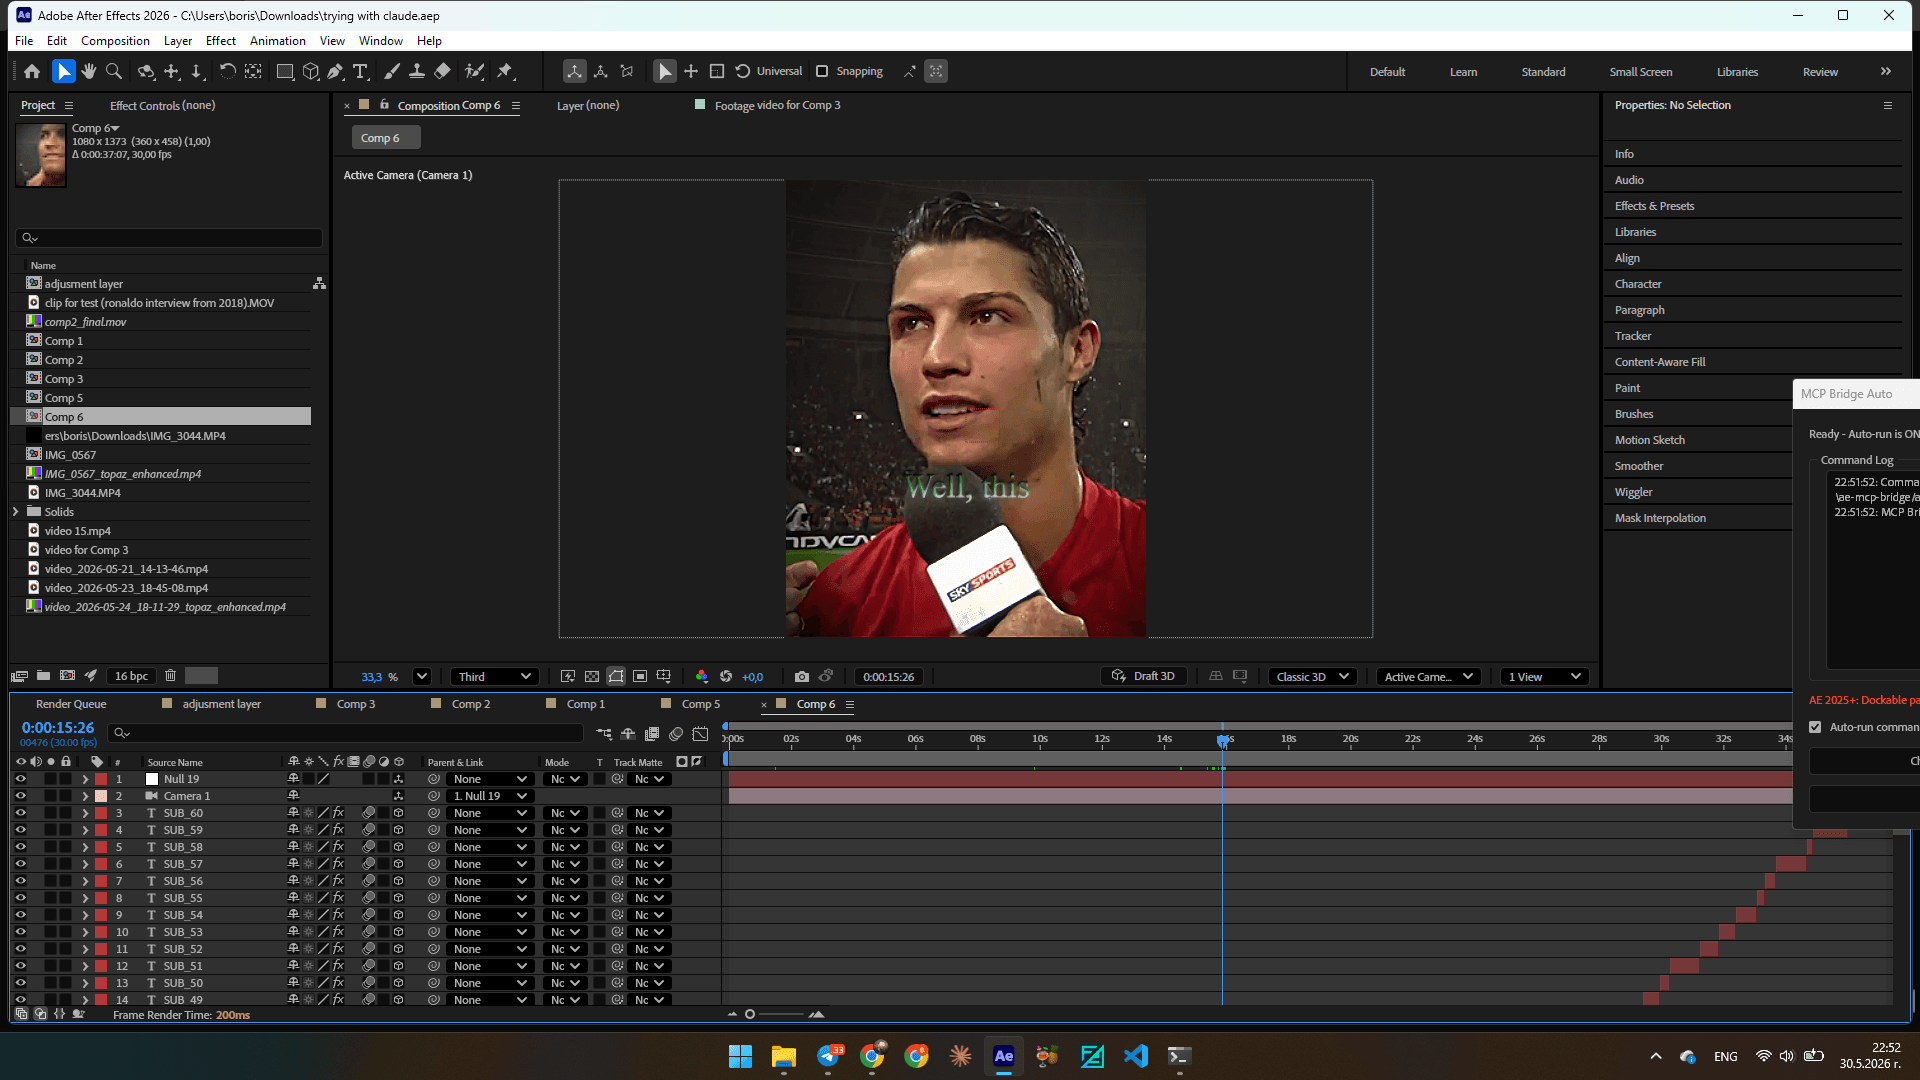Open show channel color management icon
Image resolution: width=1920 pixels, height=1080 pixels.
point(702,677)
